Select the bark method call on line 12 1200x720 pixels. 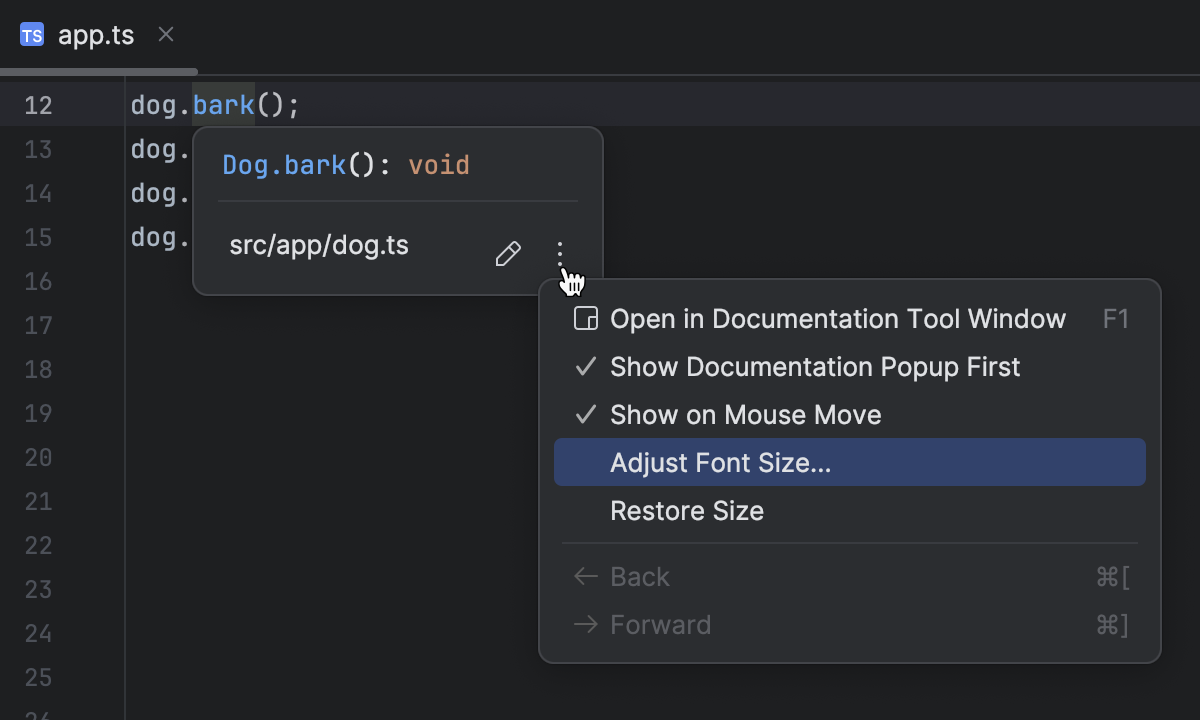[x=224, y=104]
